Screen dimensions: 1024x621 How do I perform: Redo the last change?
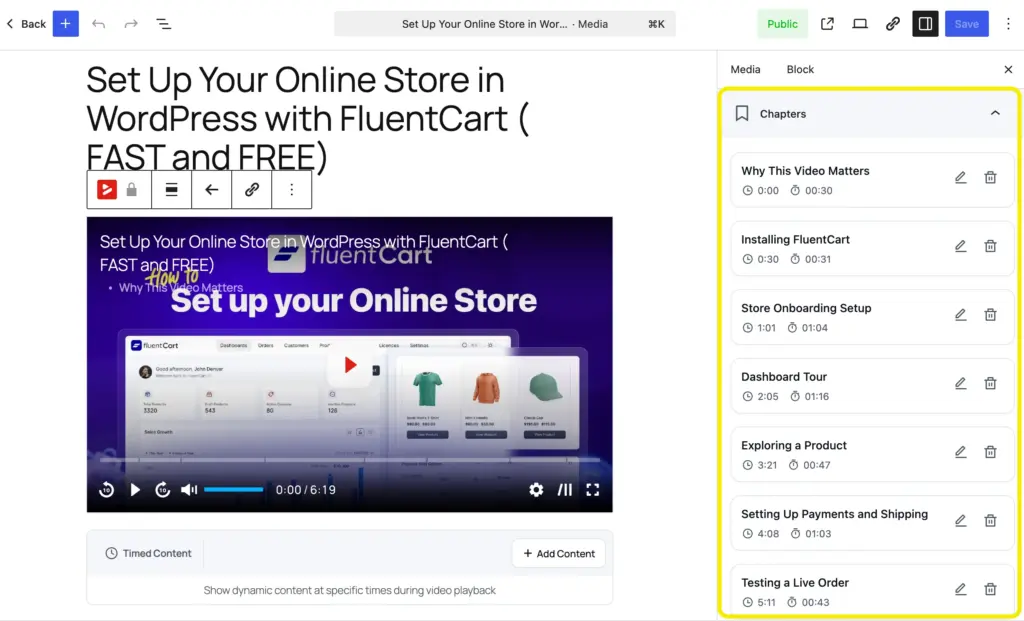(x=131, y=24)
